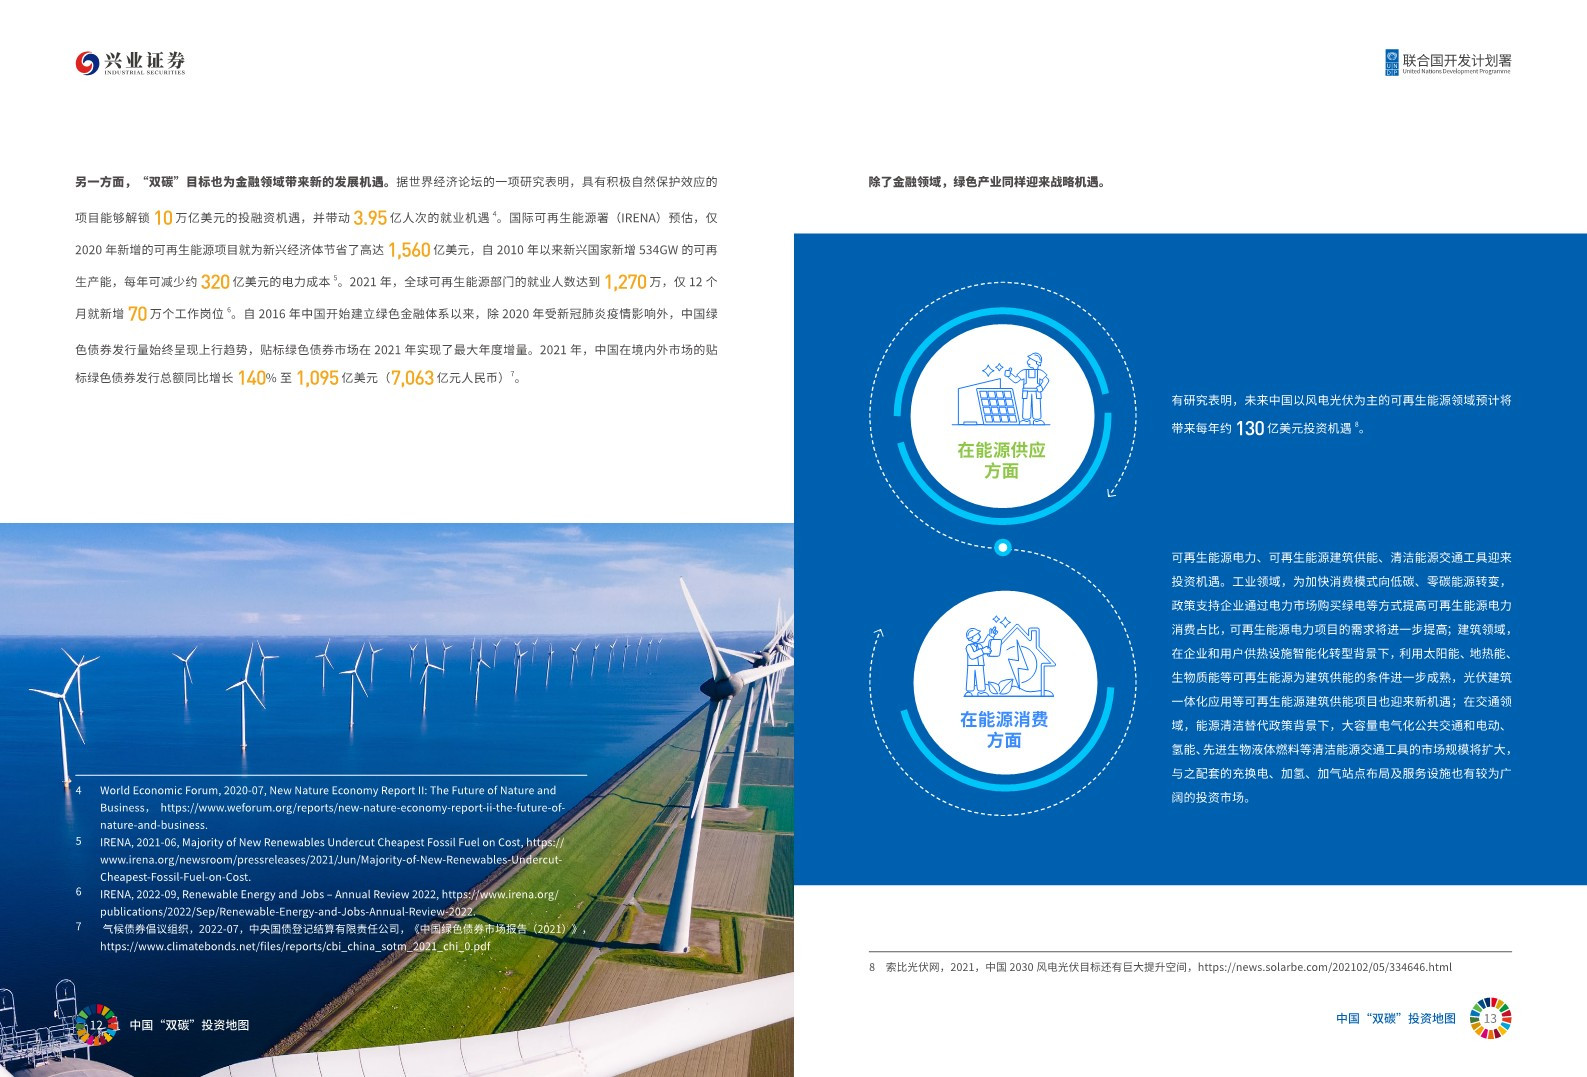Click the connector dot between the two circles
The width and height of the screenshot is (1587, 1077).
1002,547
